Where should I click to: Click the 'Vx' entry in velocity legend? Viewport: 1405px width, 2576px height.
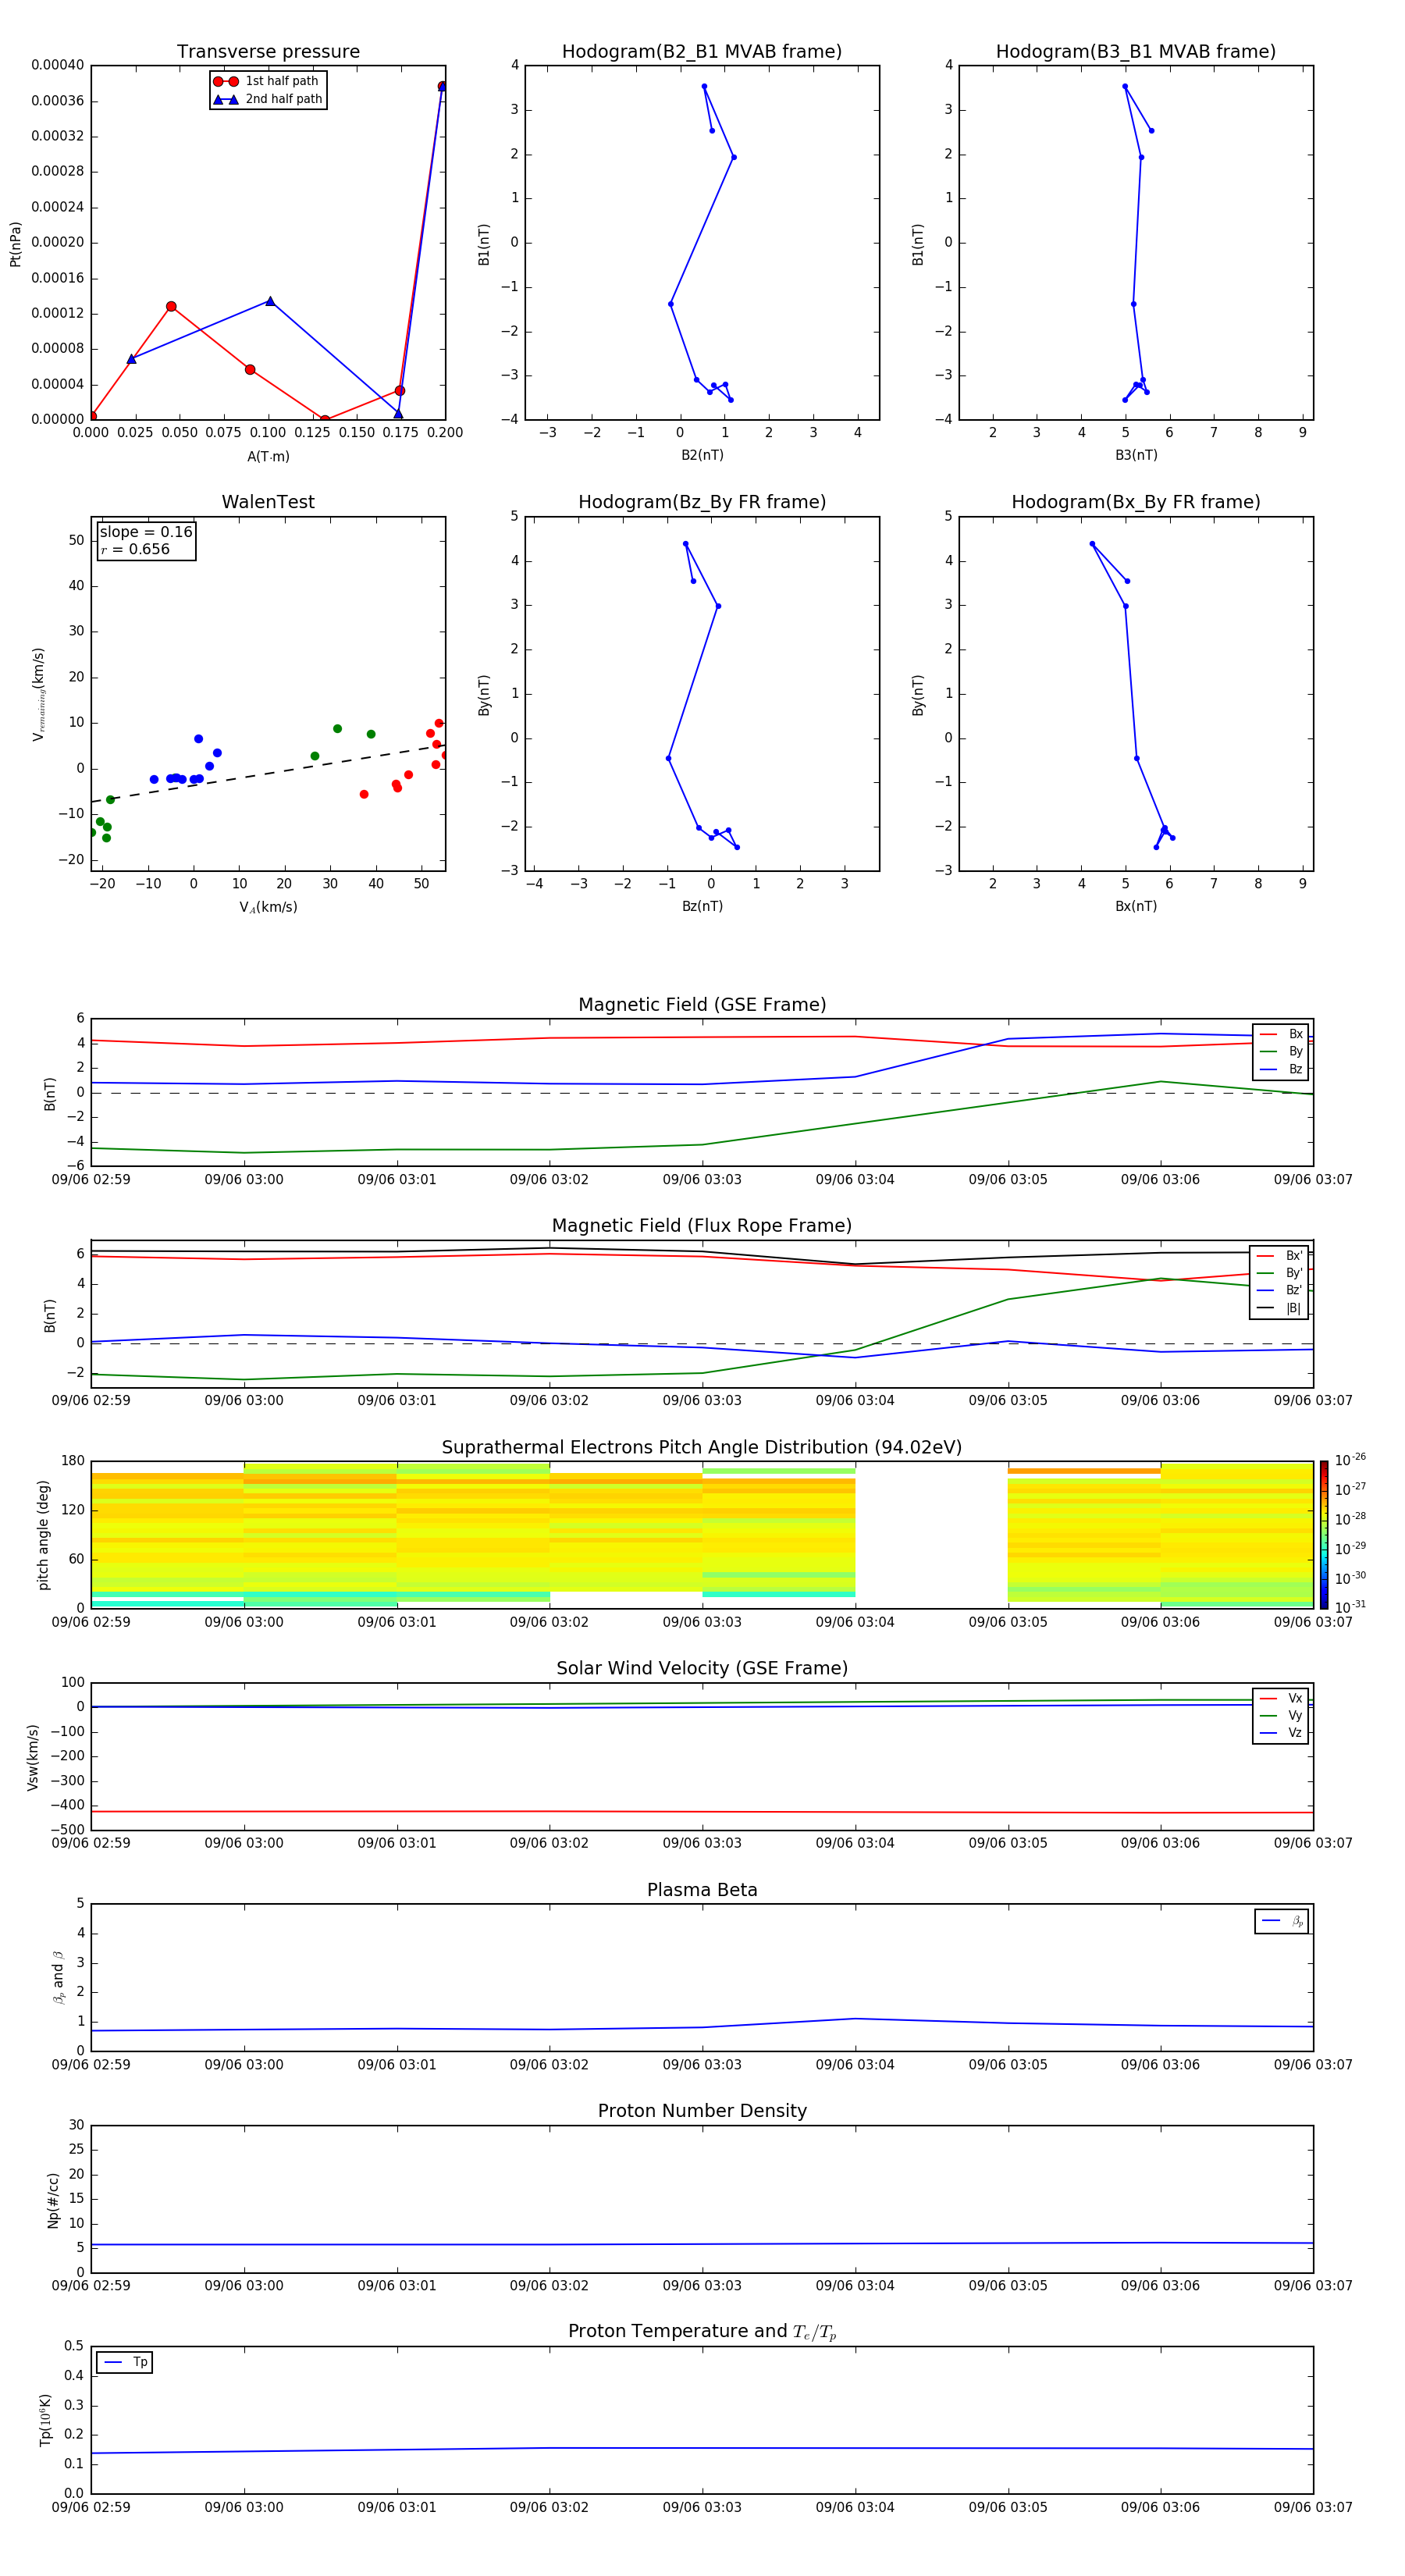1282,1698
